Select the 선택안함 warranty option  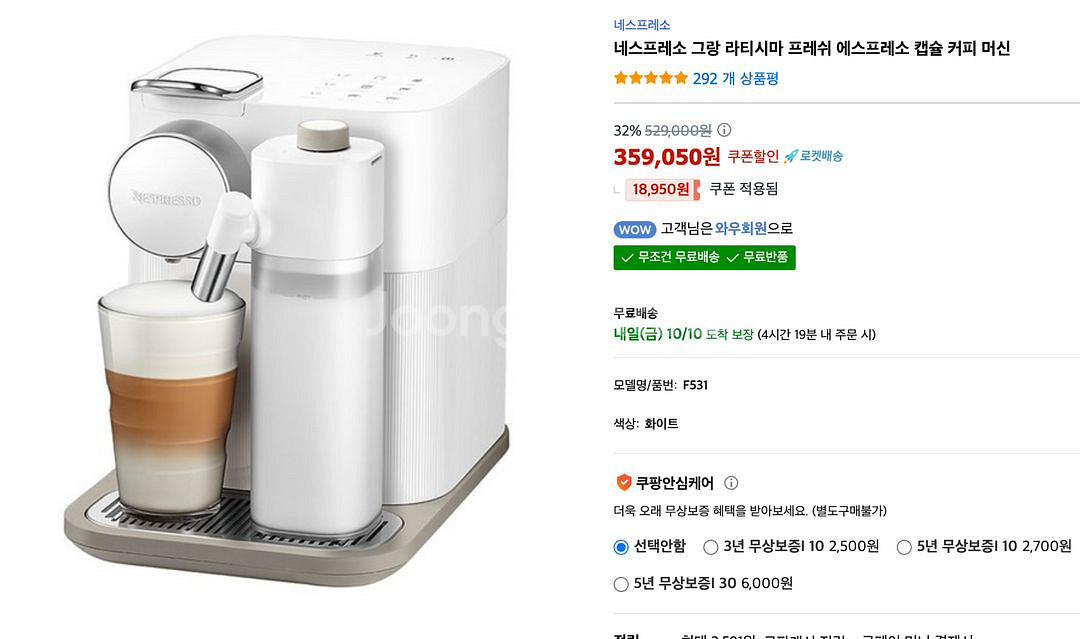point(621,547)
